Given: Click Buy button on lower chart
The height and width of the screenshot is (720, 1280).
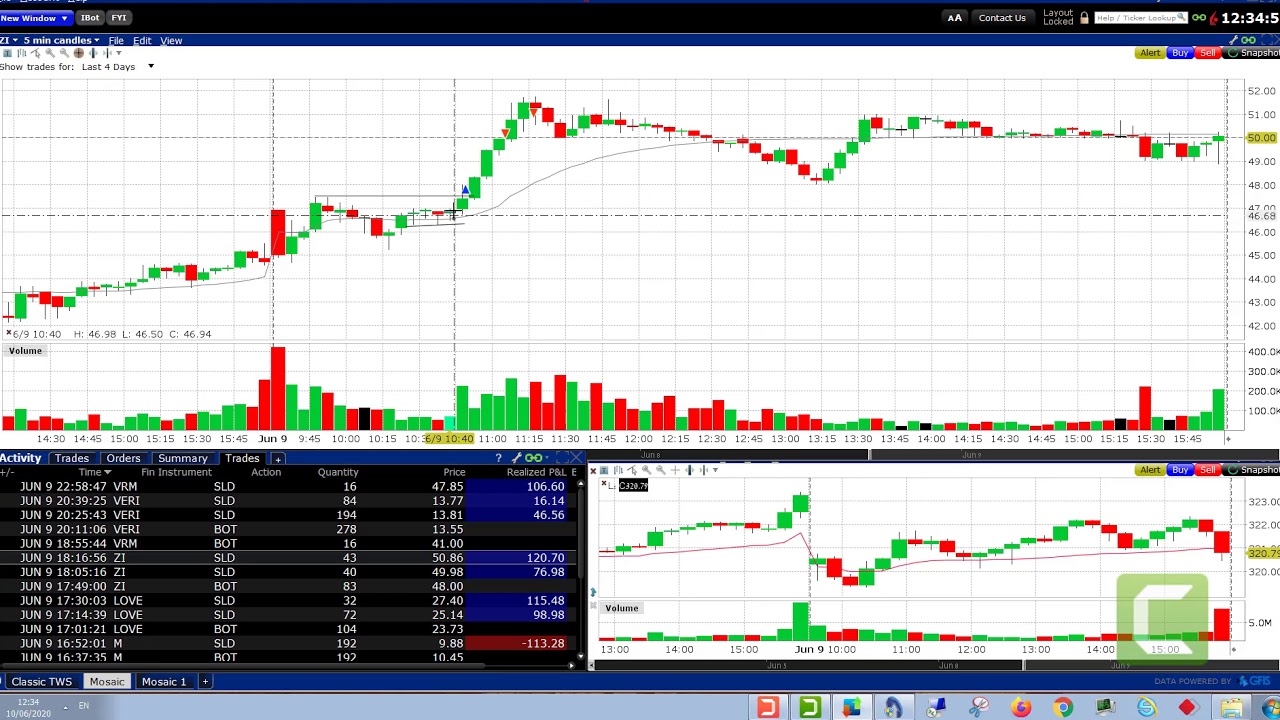Looking at the screenshot, I should pos(1181,470).
